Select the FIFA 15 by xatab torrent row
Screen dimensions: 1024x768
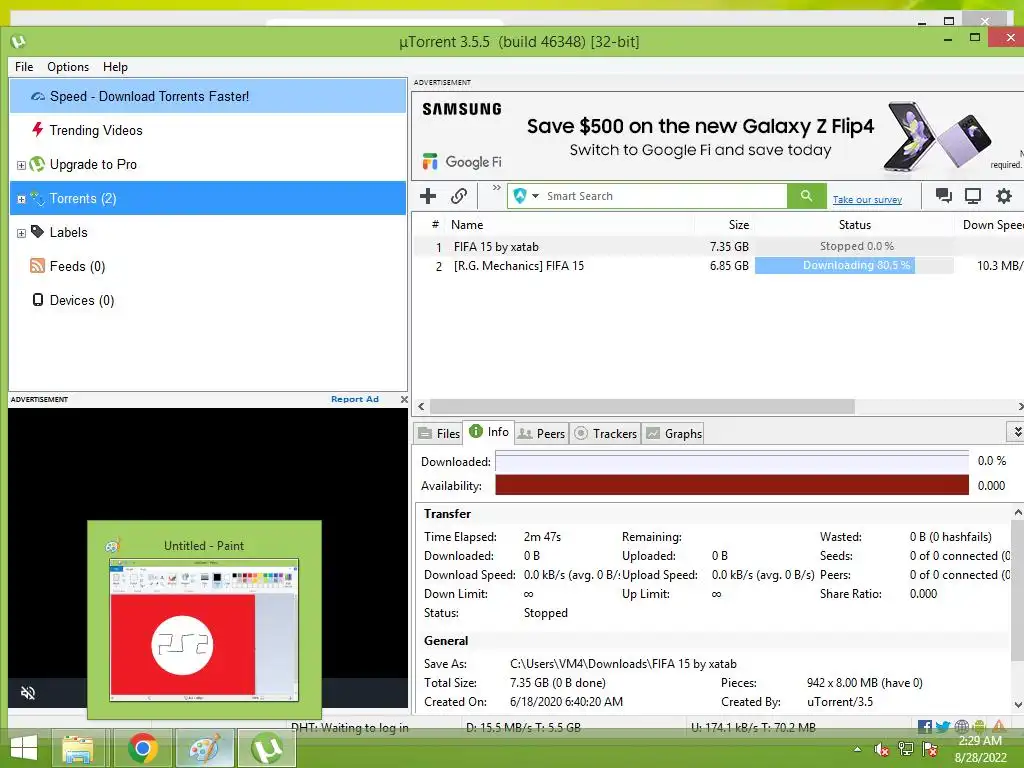point(718,246)
